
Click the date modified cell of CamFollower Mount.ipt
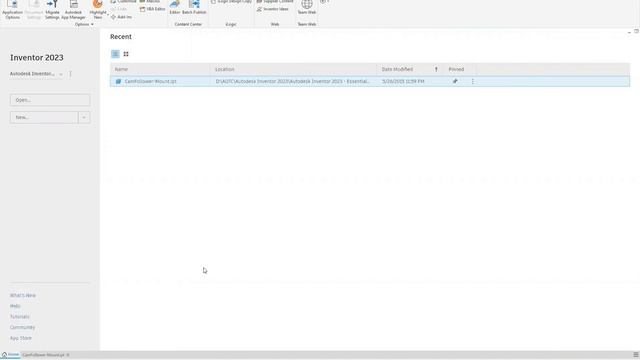[x=403, y=81]
